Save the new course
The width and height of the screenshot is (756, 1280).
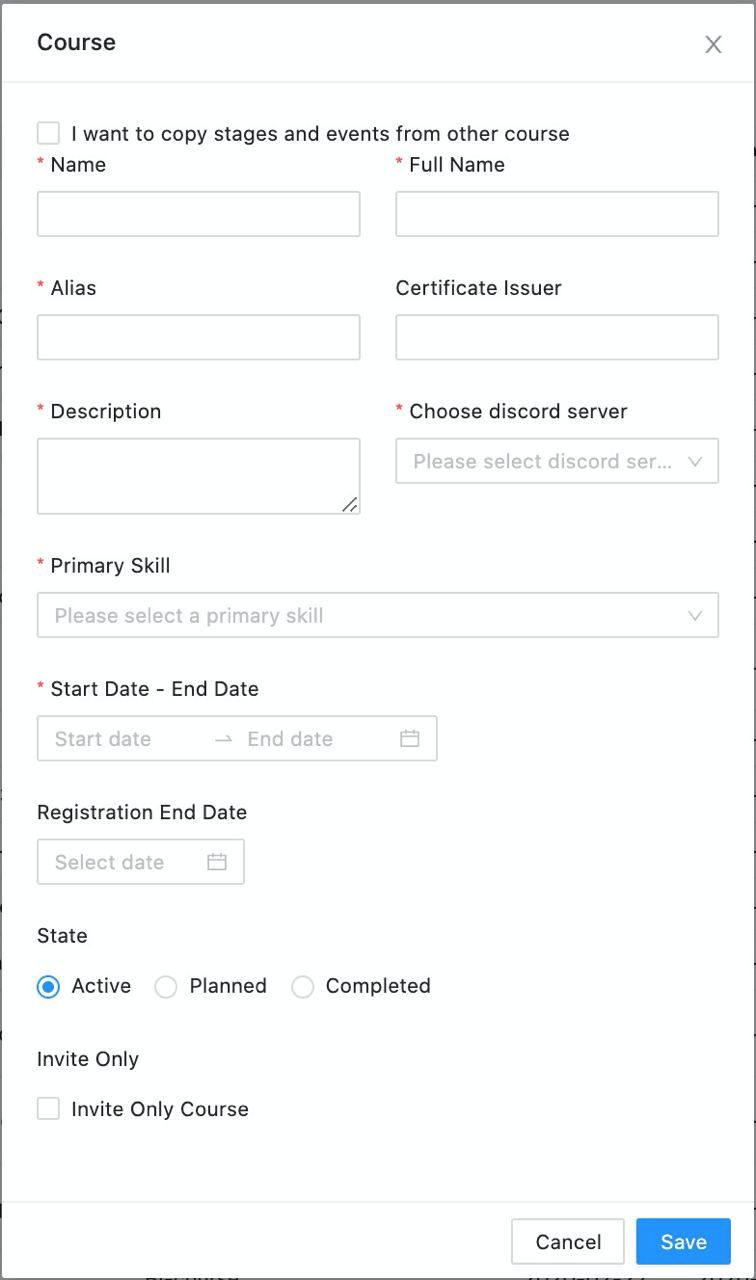[x=682, y=1241]
